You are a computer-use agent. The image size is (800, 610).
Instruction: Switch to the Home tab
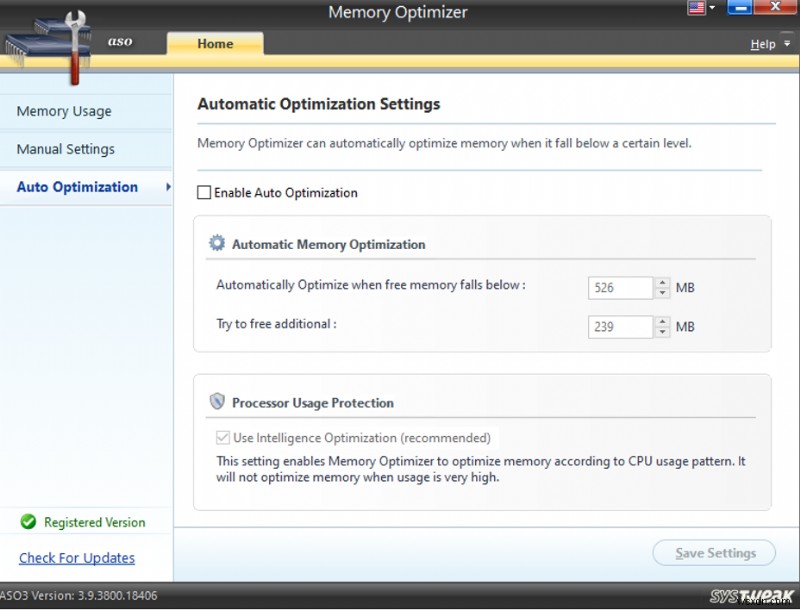click(215, 43)
